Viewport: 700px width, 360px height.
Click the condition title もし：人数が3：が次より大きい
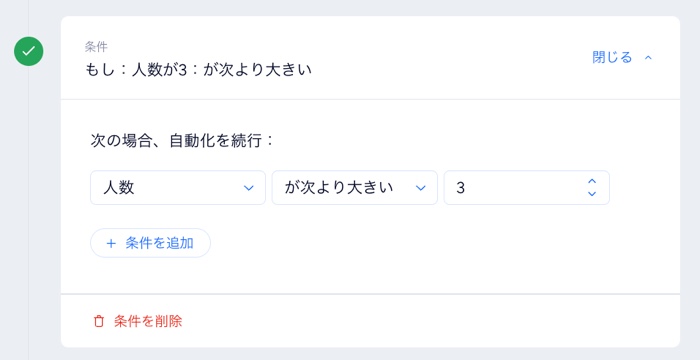[198, 70]
